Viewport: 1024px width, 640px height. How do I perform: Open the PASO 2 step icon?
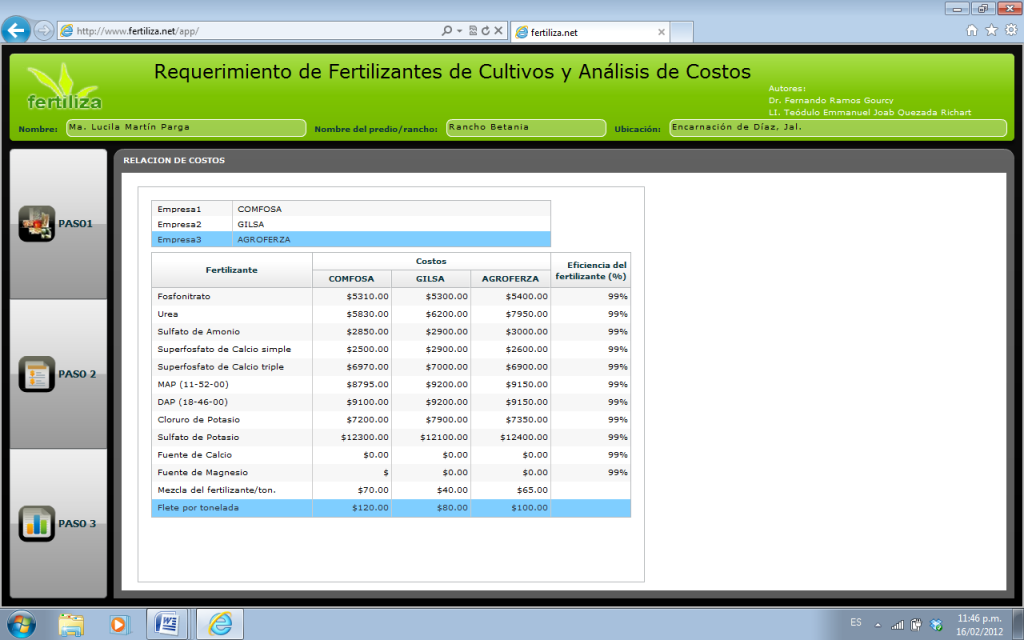[37, 374]
